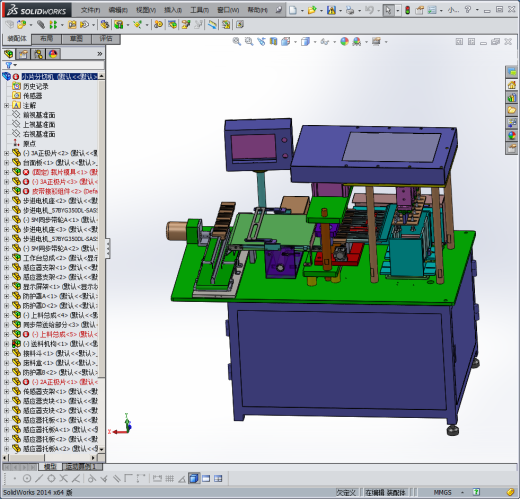Open the ConfigurationManager tab icon

38,54
